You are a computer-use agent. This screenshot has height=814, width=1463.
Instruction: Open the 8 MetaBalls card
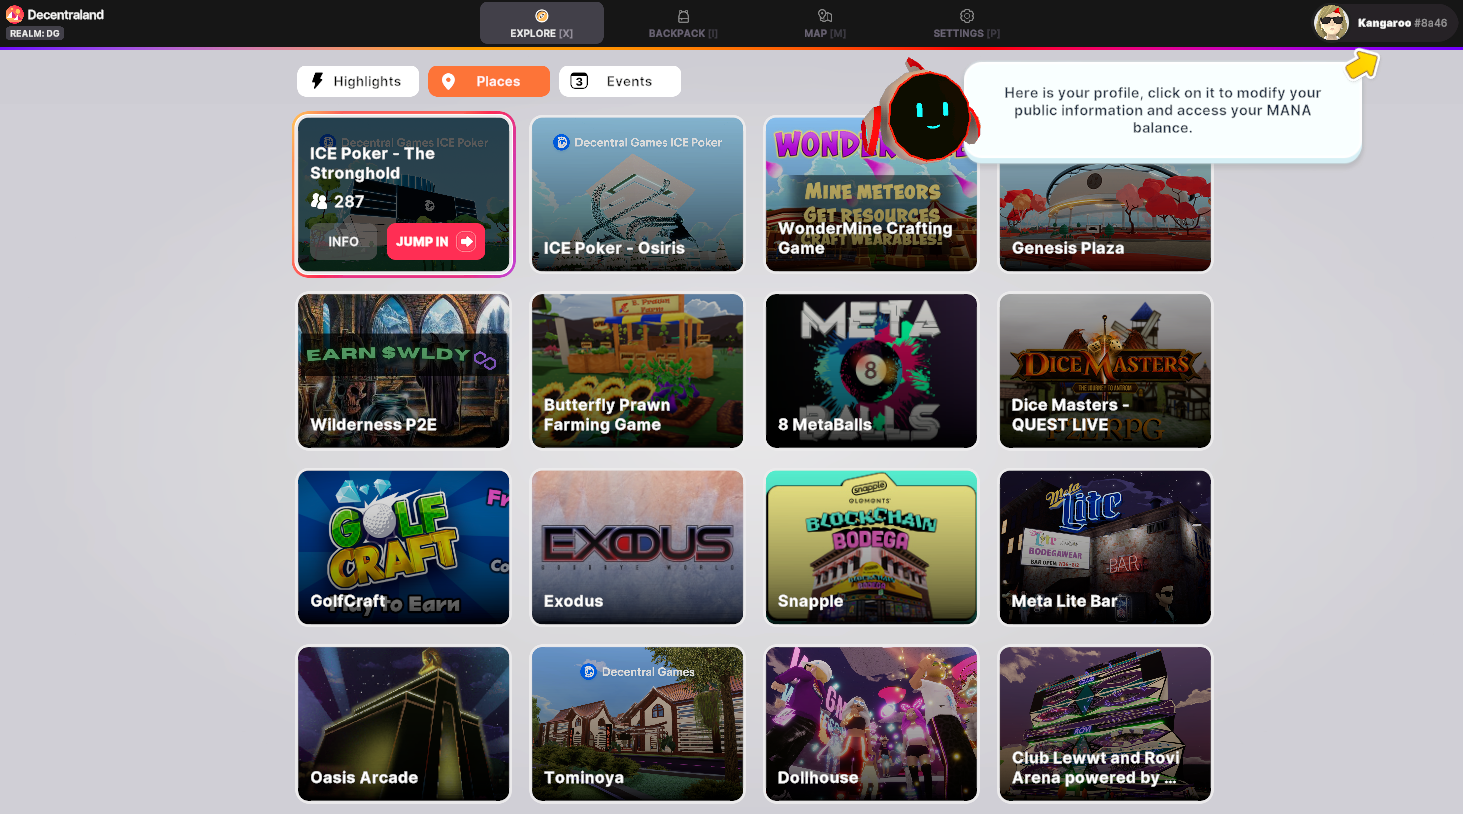coord(871,371)
